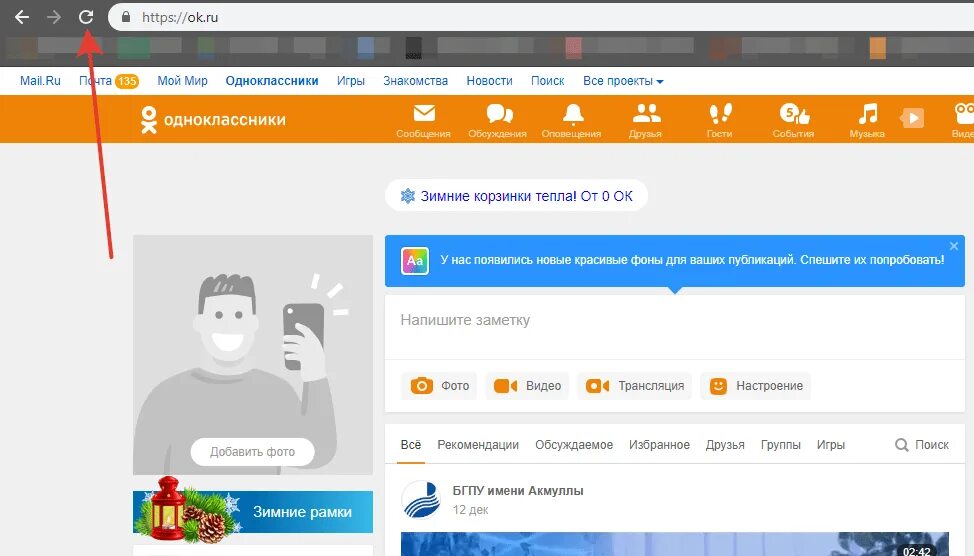Open the БГПУ имени Акмуллы avatar

421,499
